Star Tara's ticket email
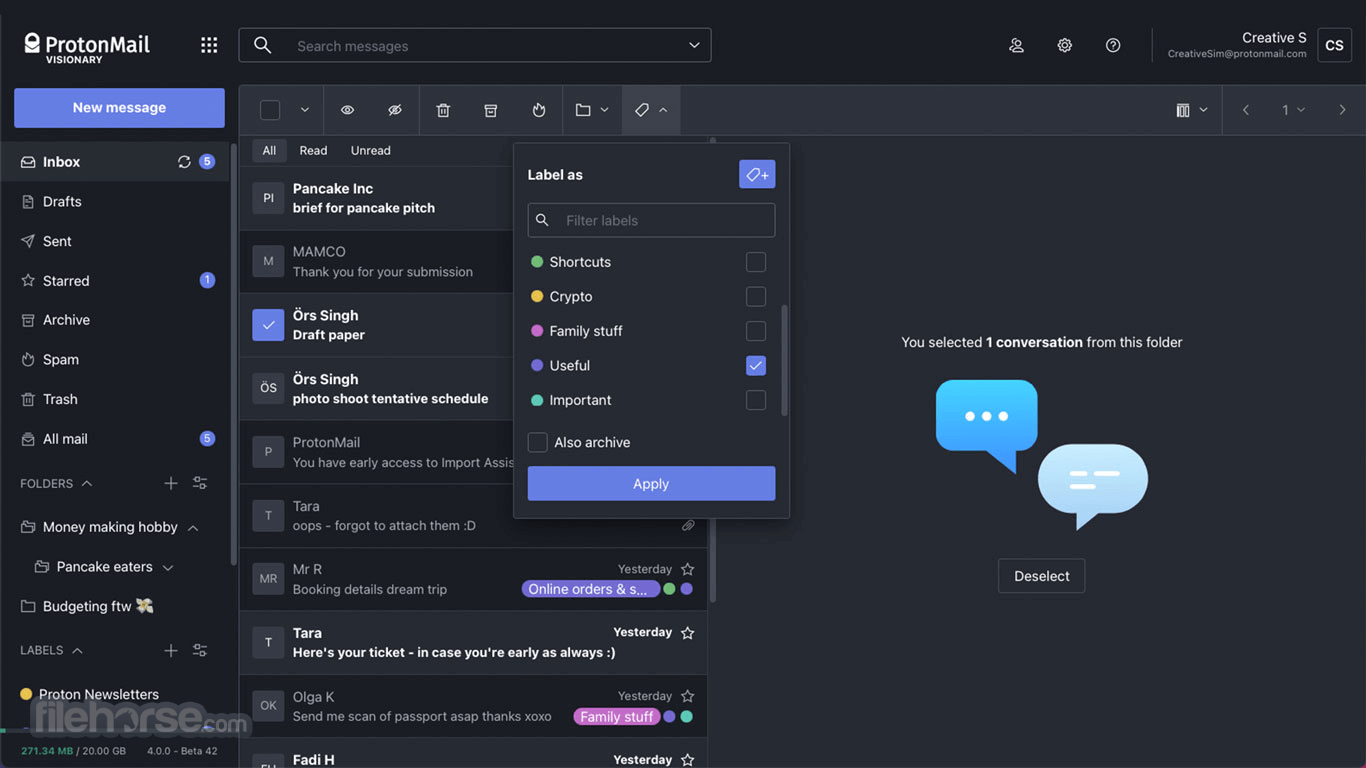This screenshot has width=1366, height=768. [687, 633]
